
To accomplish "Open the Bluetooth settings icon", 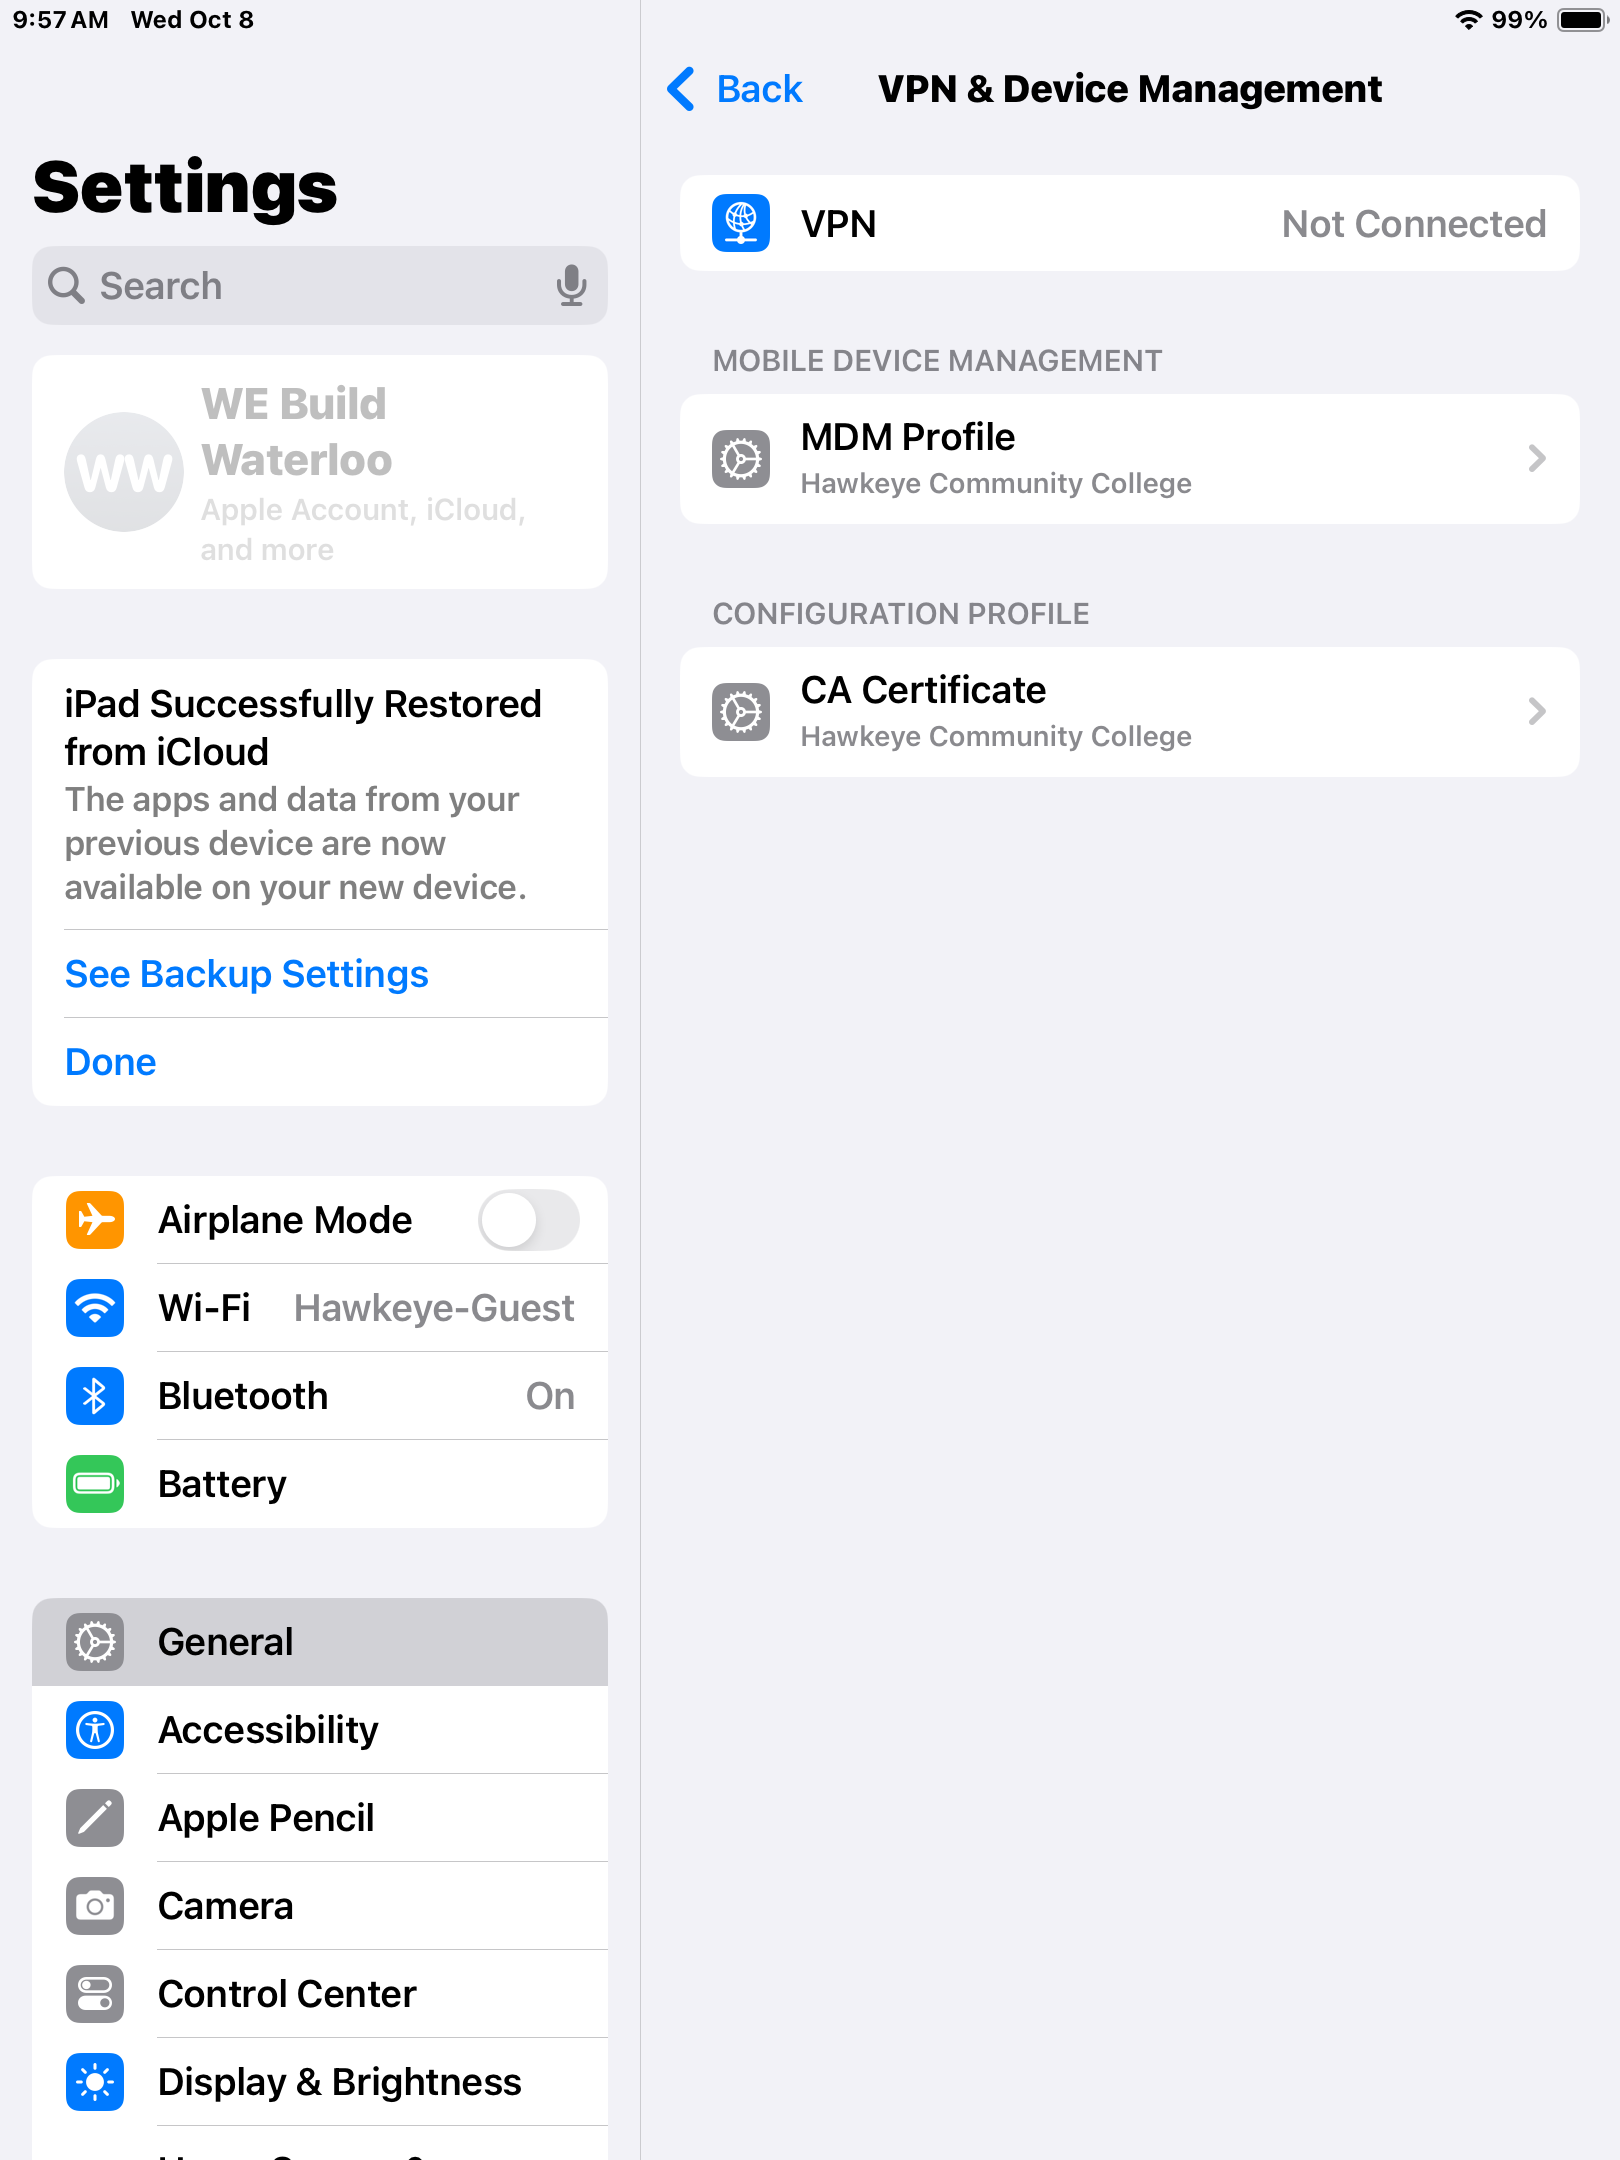I will pos(95,1396).
